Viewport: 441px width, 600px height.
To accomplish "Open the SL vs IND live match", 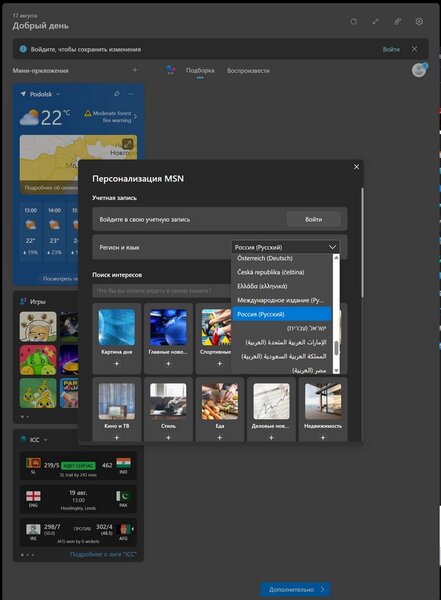I will tap(78, 466).
